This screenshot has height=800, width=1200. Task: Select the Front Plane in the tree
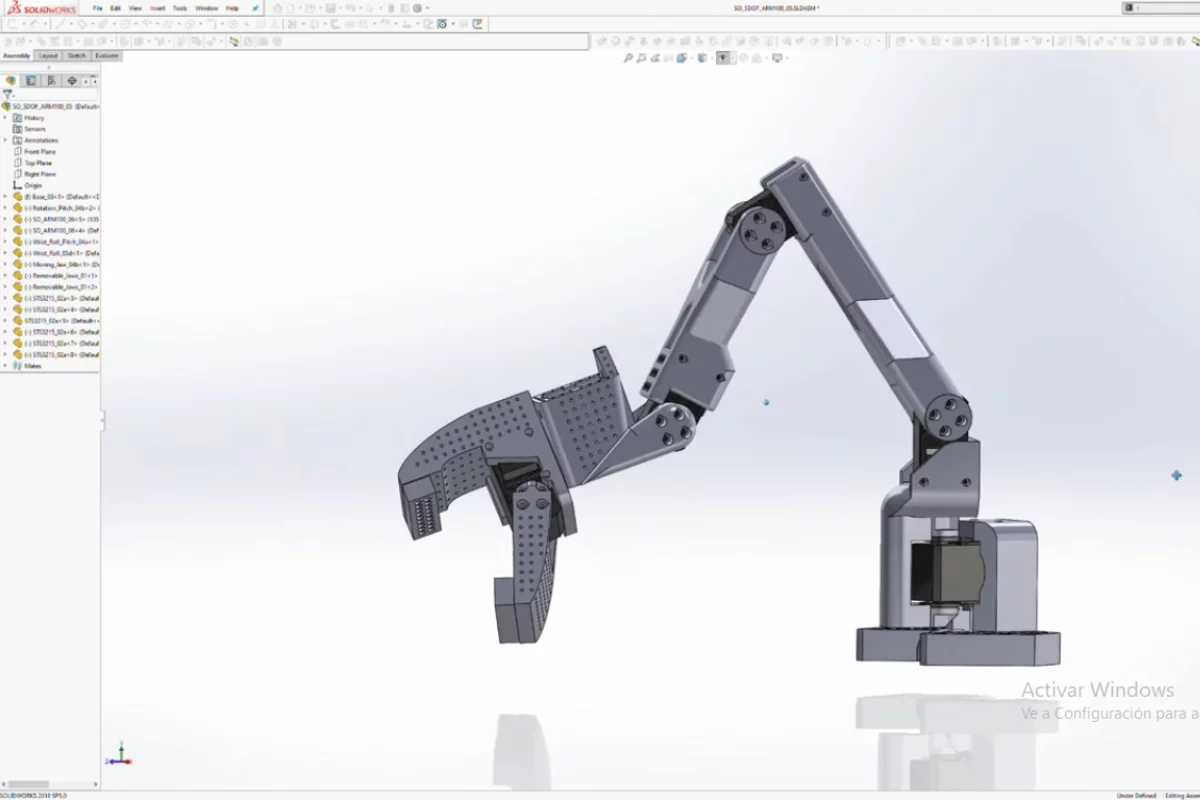pos(40,152)
